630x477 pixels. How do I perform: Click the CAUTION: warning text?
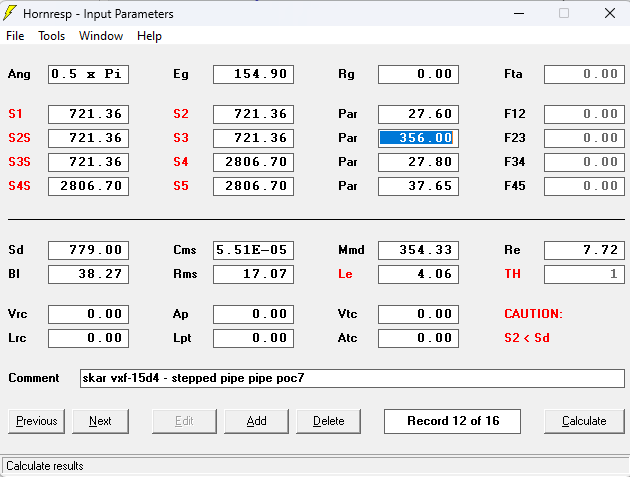pyautogui.click(x=534, y=314)
